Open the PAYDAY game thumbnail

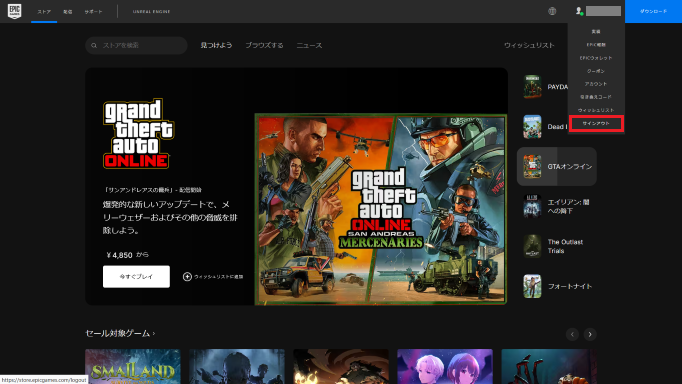[x=532, y=87]
